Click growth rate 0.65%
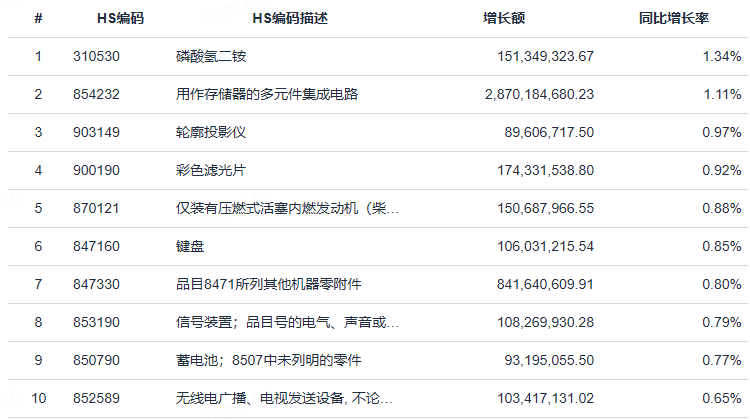Screen dimensions: 750x419 722,398
